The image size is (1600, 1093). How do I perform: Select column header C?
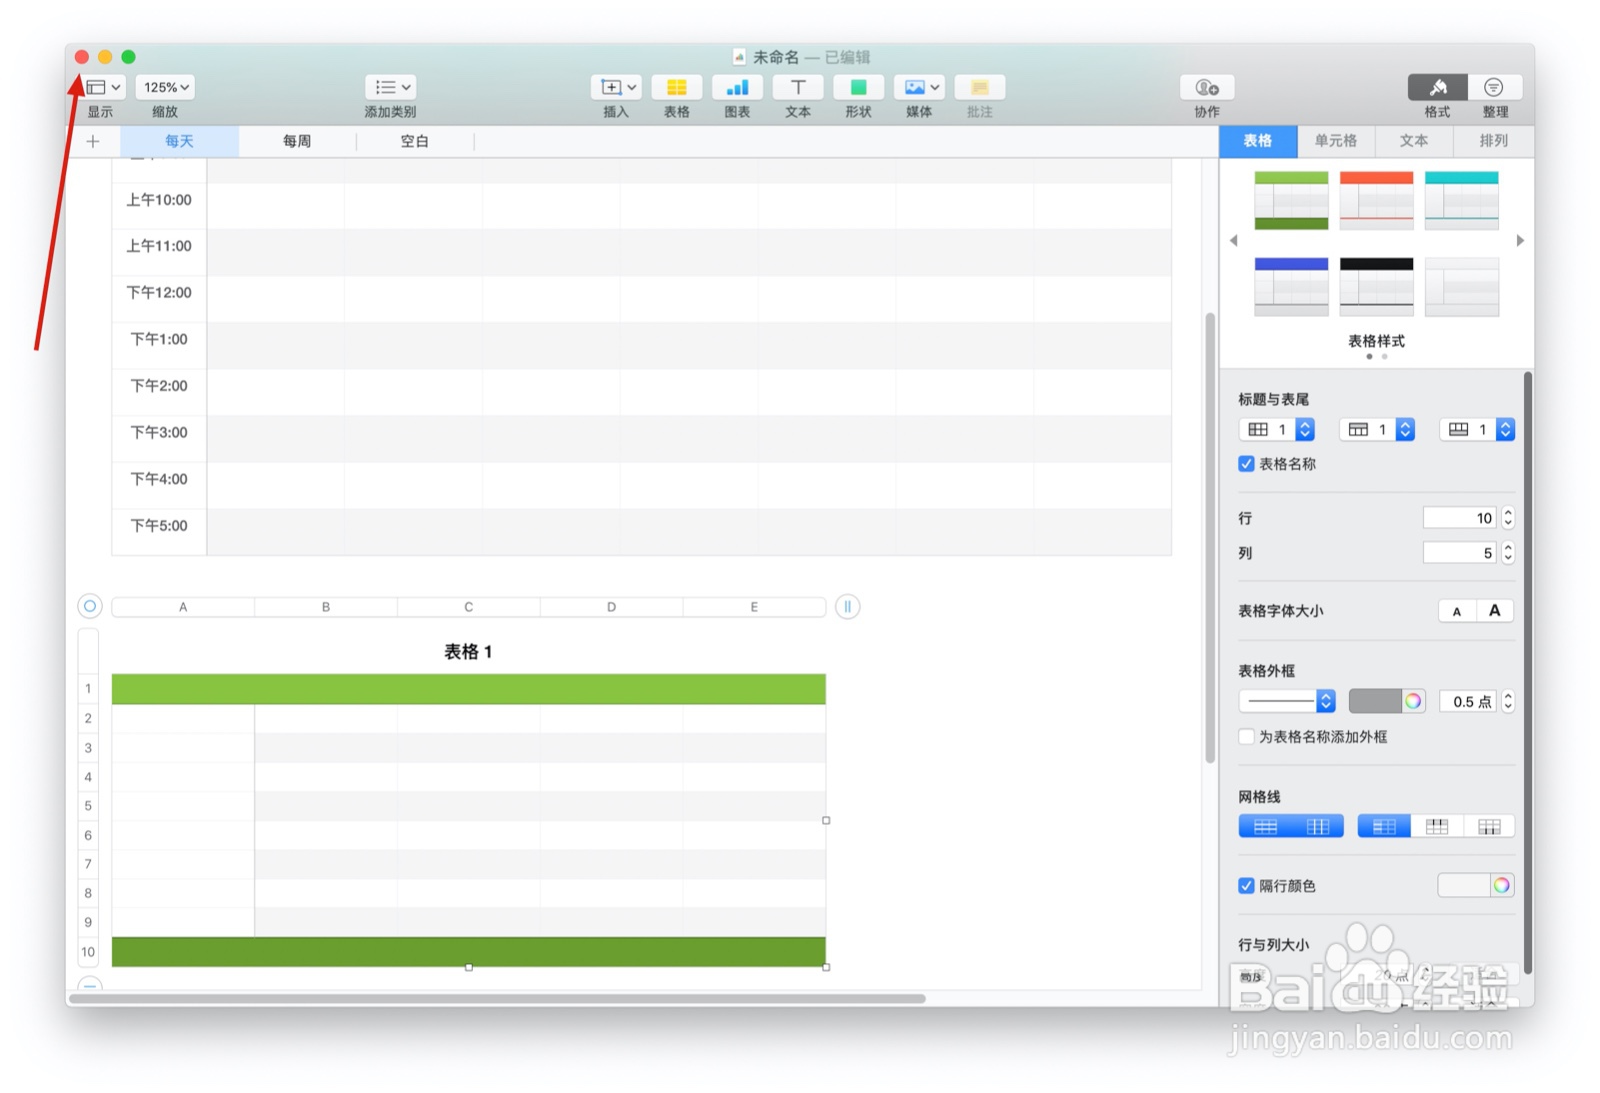coord(468,607)
